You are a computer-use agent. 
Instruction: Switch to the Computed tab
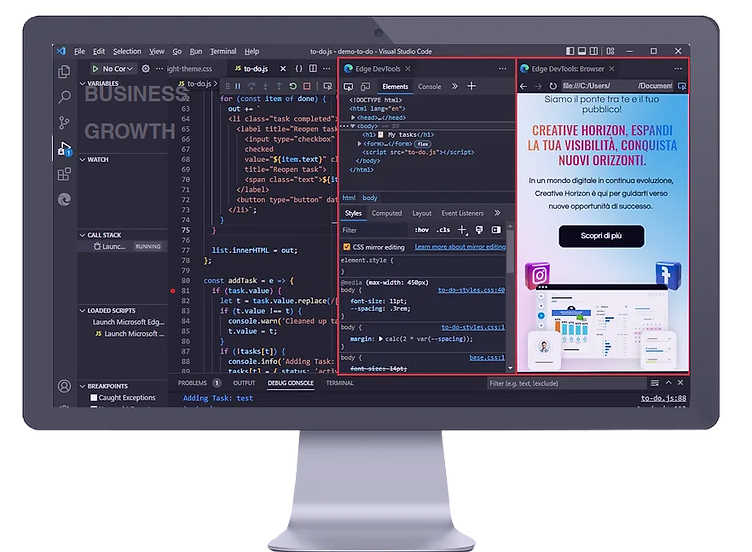[x=387, y=213]
